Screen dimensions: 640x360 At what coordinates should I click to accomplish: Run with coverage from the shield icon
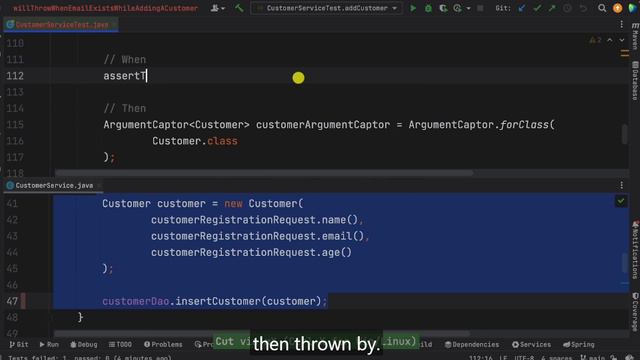[x=443, y=8]
